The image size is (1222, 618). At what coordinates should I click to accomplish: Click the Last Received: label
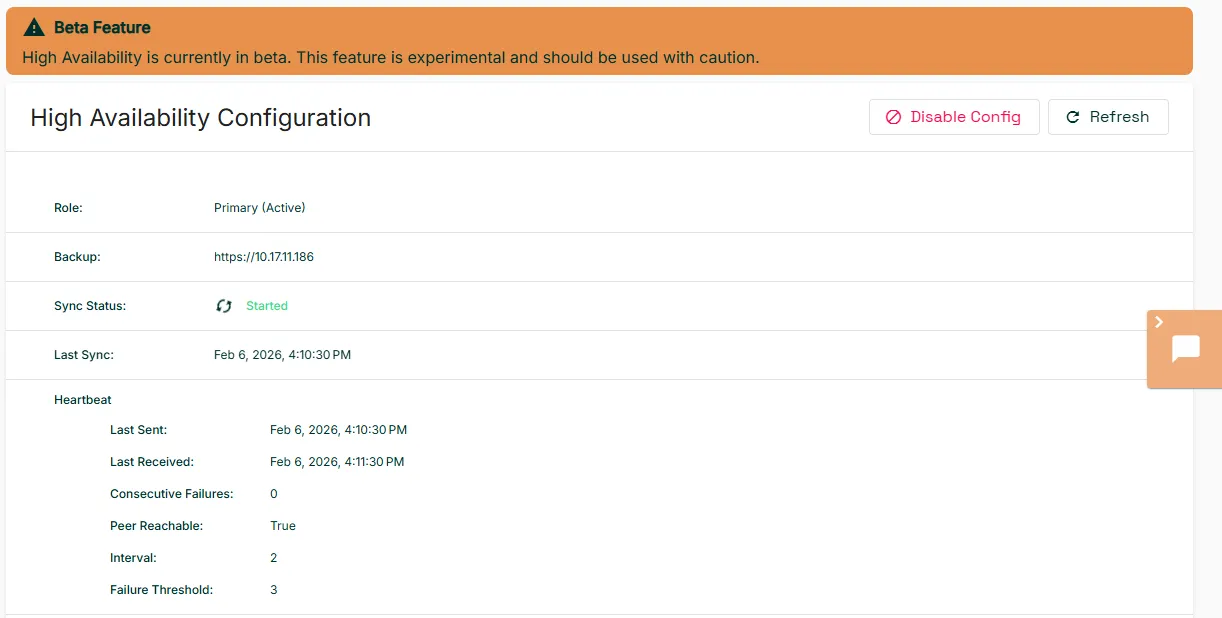(152, 462)
